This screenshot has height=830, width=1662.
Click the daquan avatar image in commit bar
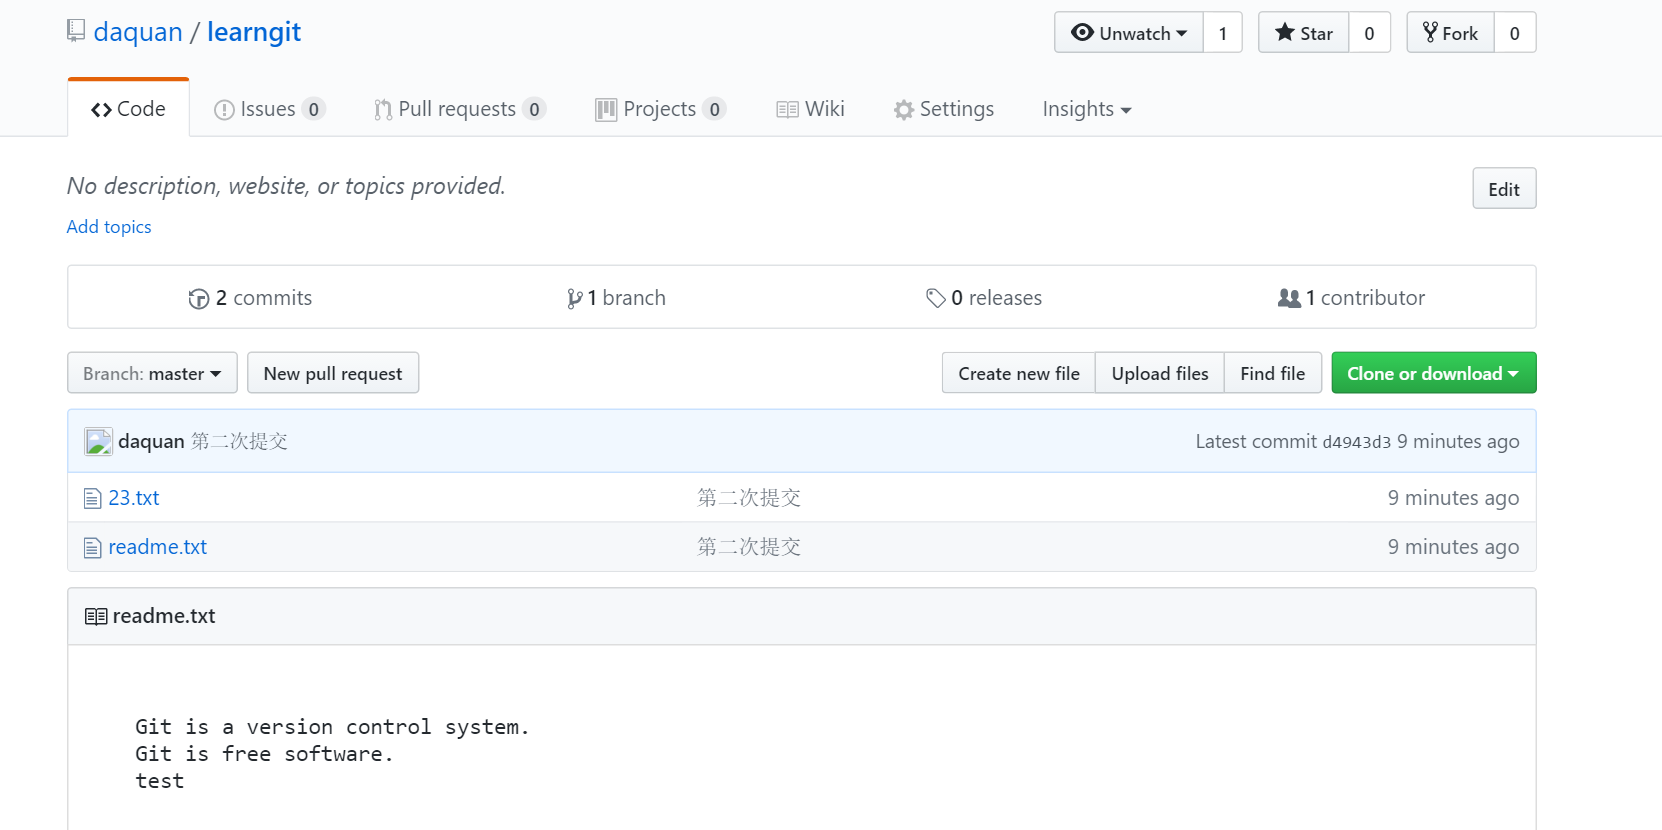click(x=98, y=441)
